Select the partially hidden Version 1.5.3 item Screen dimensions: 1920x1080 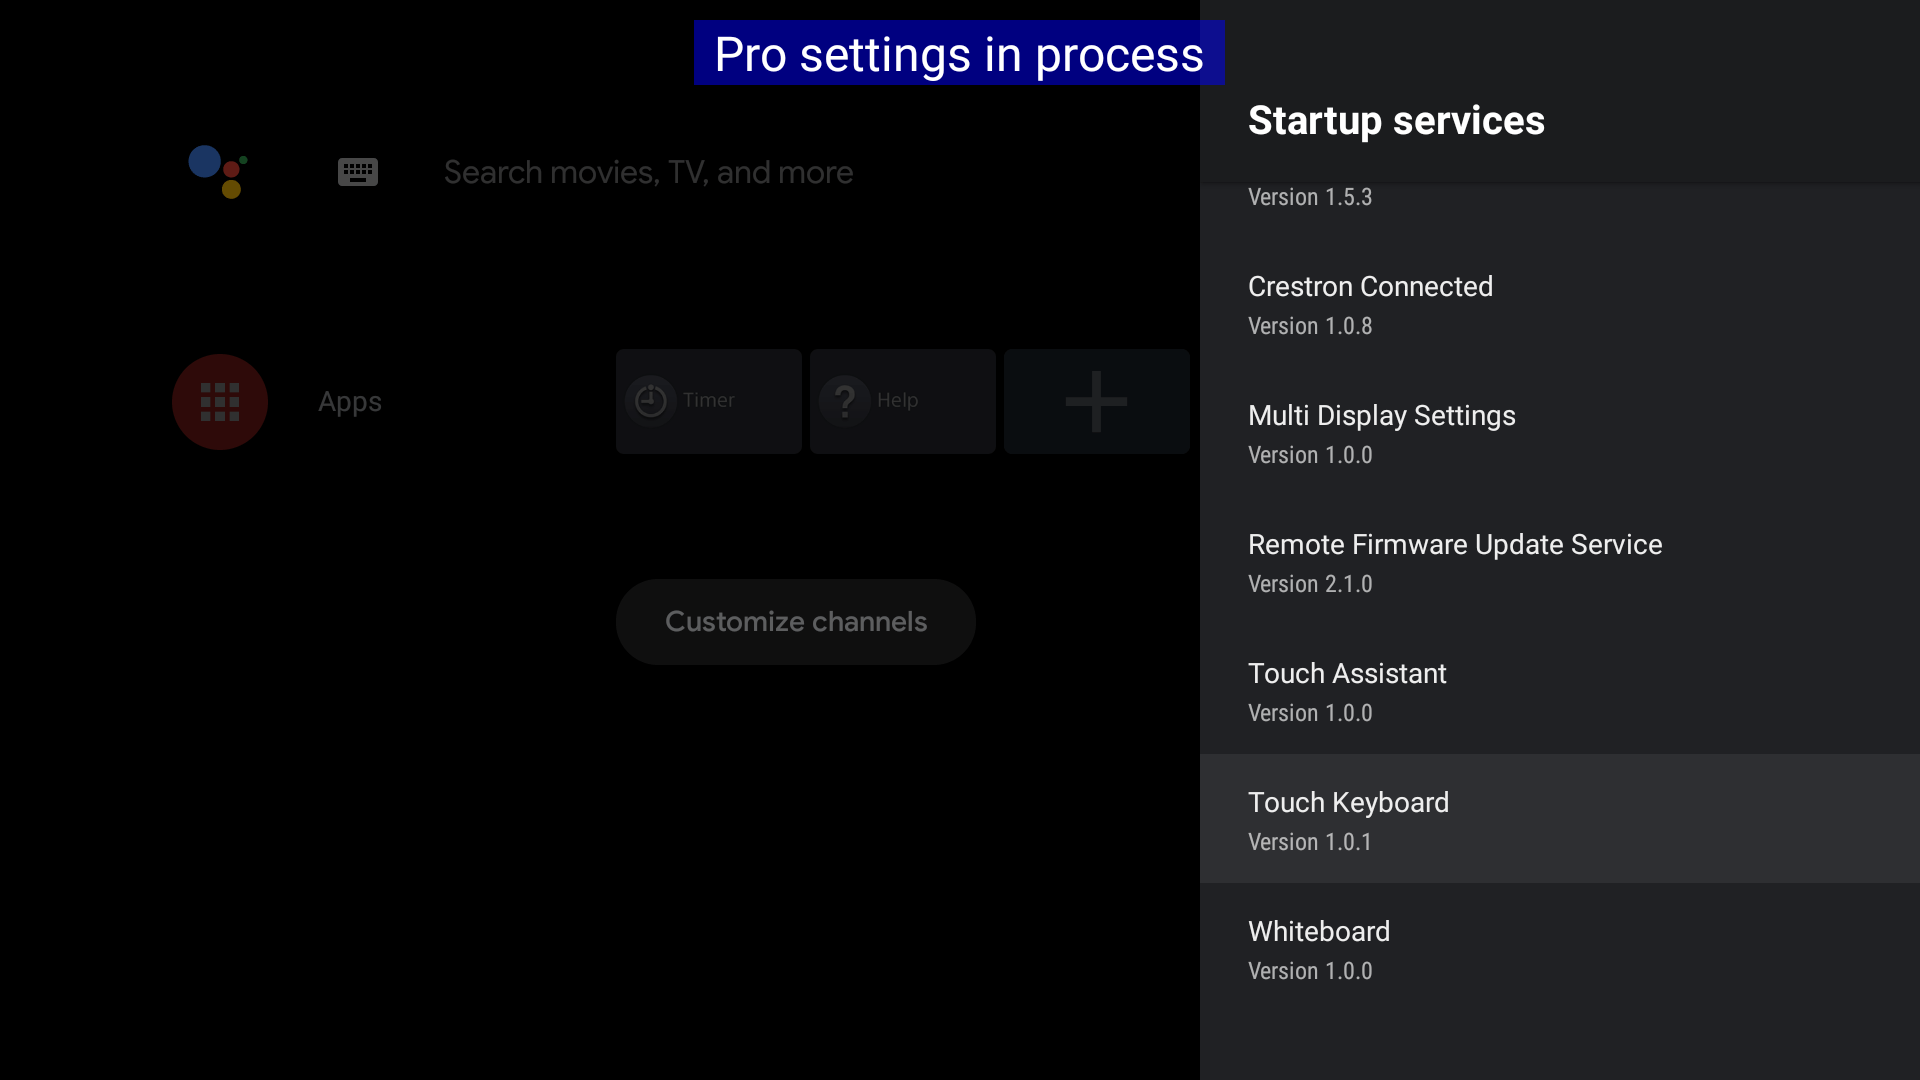pos(1310,198)
